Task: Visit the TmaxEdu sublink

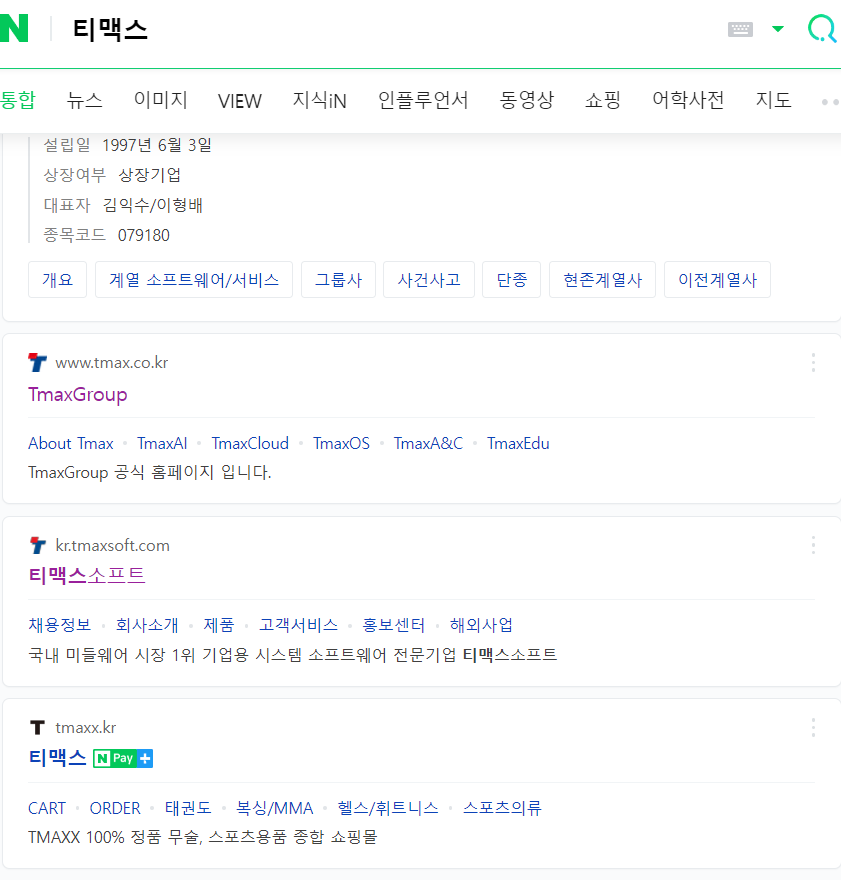Action: (518, 443)
